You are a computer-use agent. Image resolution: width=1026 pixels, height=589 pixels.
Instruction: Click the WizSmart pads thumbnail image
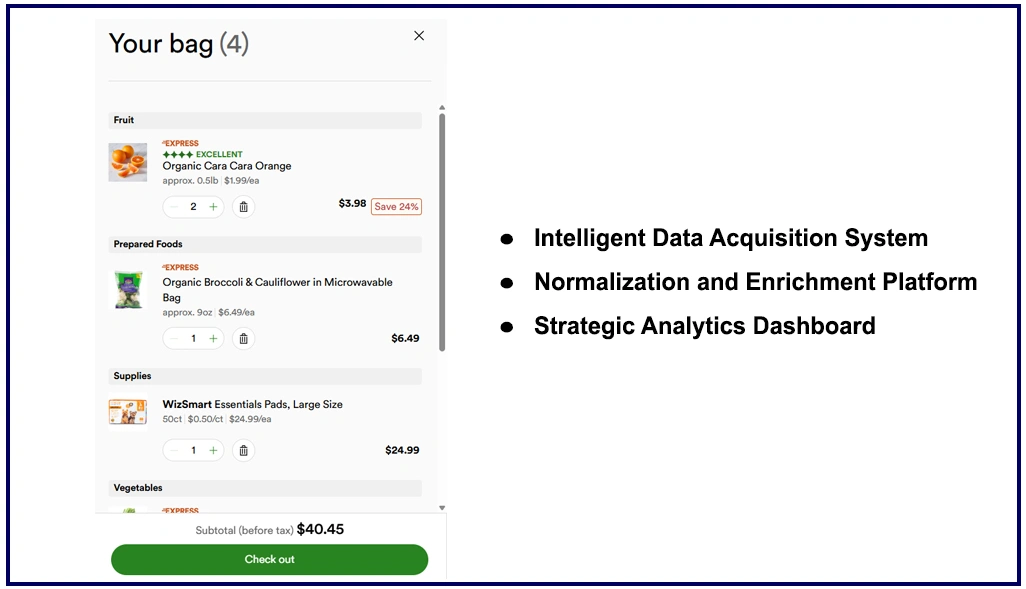(x=128, y=412)
